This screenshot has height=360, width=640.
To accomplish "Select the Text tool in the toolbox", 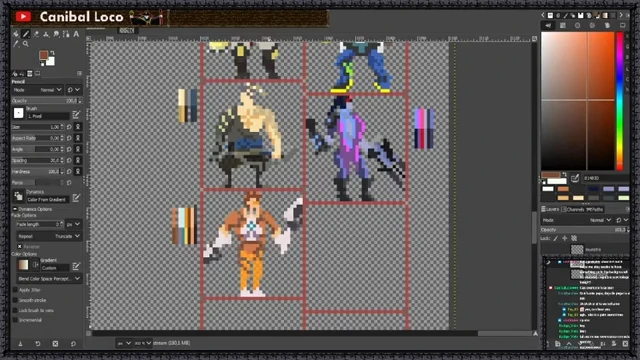I will pos(76,34).
